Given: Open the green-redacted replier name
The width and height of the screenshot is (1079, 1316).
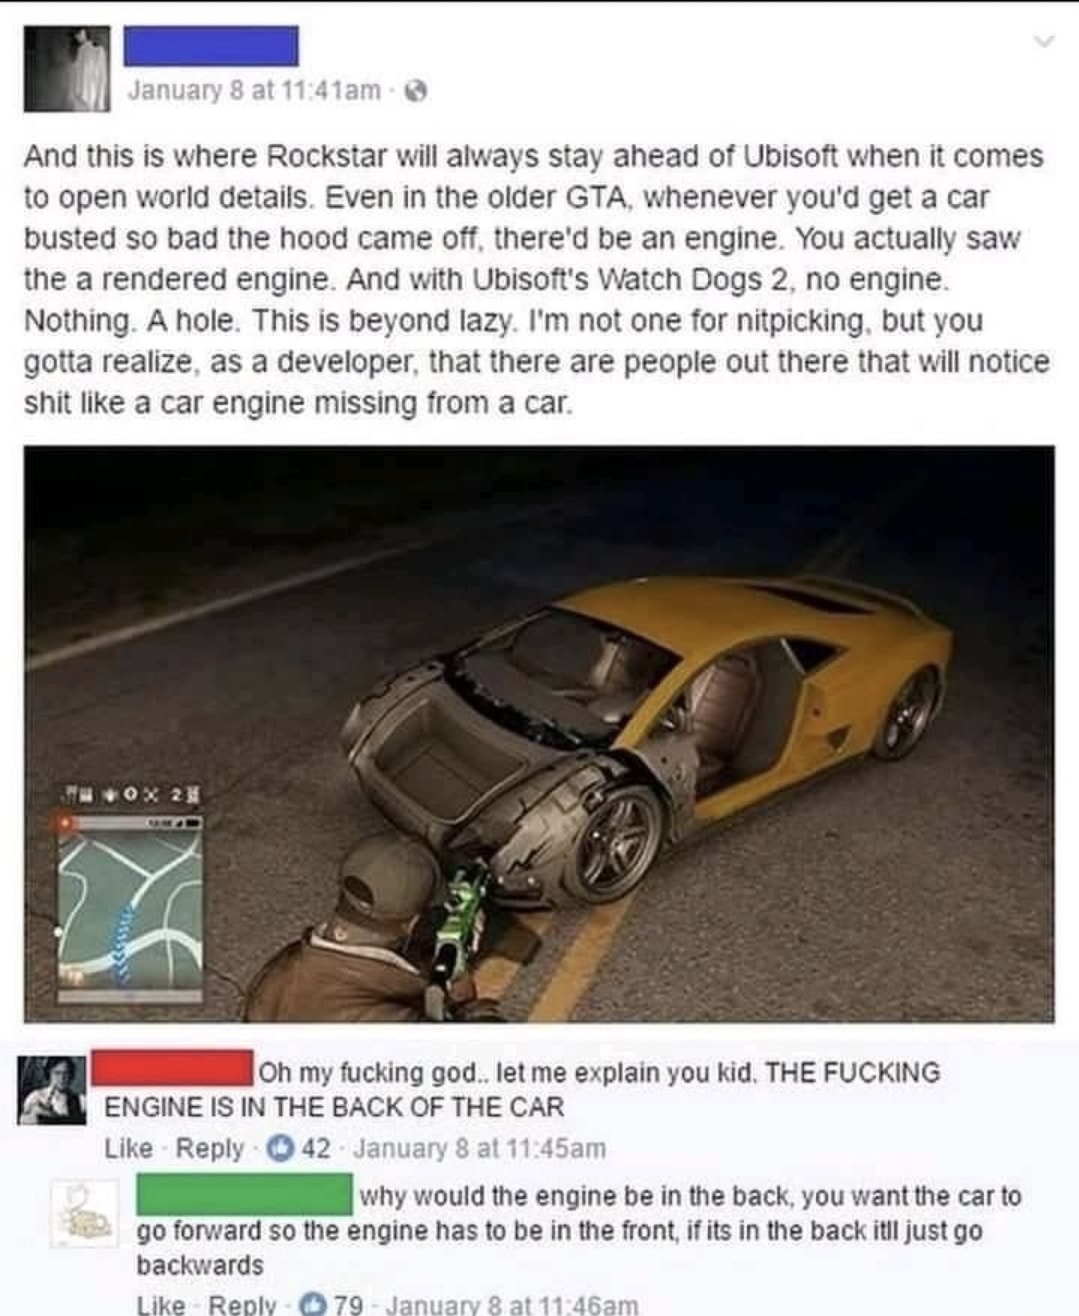Looking at the screenshot, I should [244, 1194].
